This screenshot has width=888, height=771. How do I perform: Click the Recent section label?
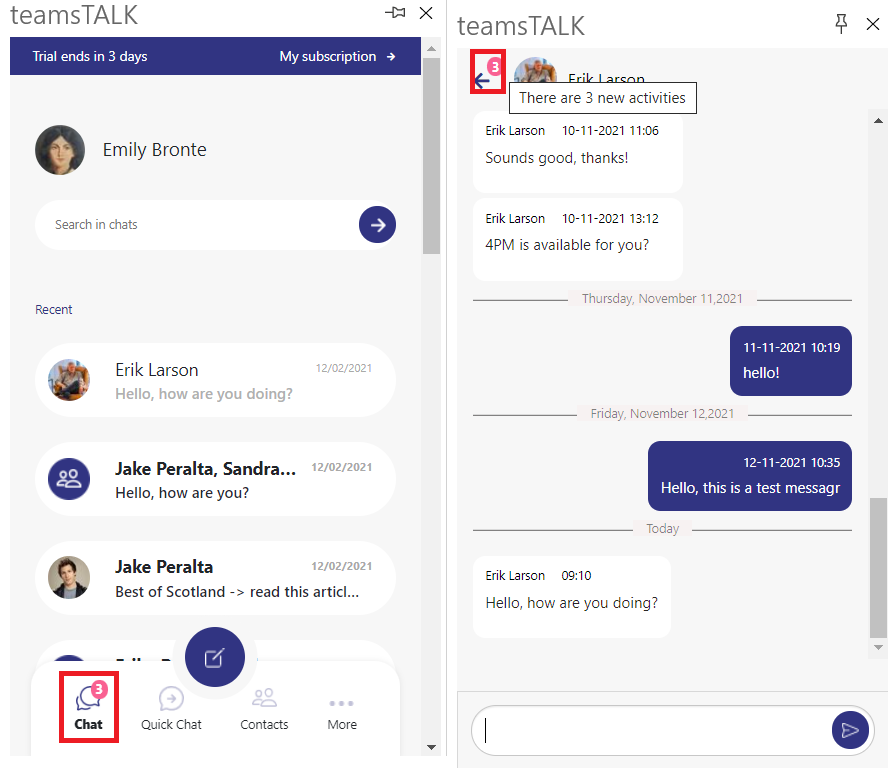pos(54,309)
